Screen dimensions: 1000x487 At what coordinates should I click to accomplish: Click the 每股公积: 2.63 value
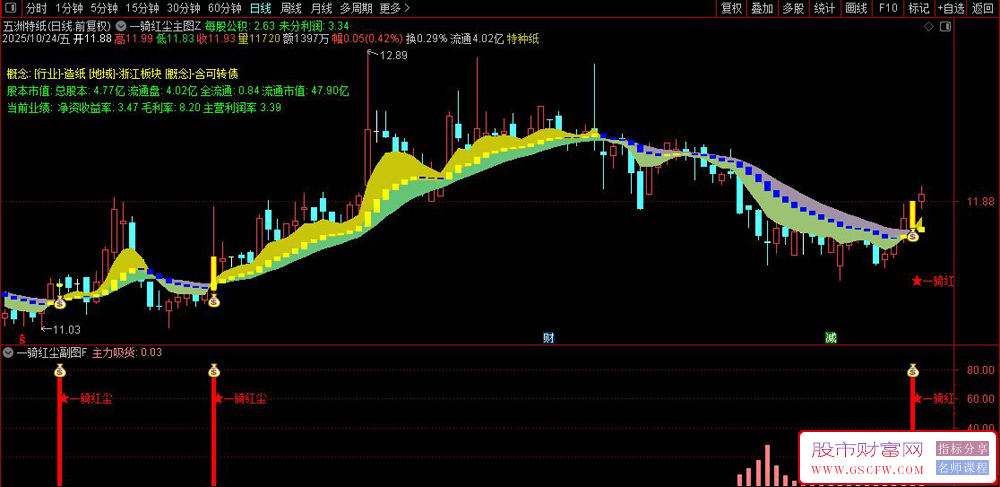coord(240,27)
